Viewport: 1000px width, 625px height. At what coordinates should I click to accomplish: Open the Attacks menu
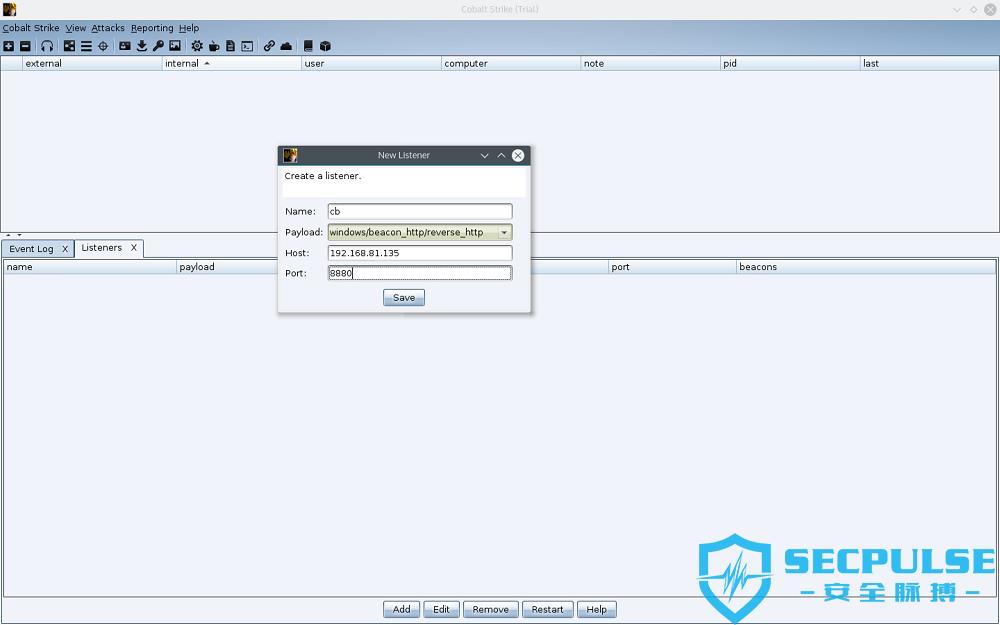(x=108, y=28)
